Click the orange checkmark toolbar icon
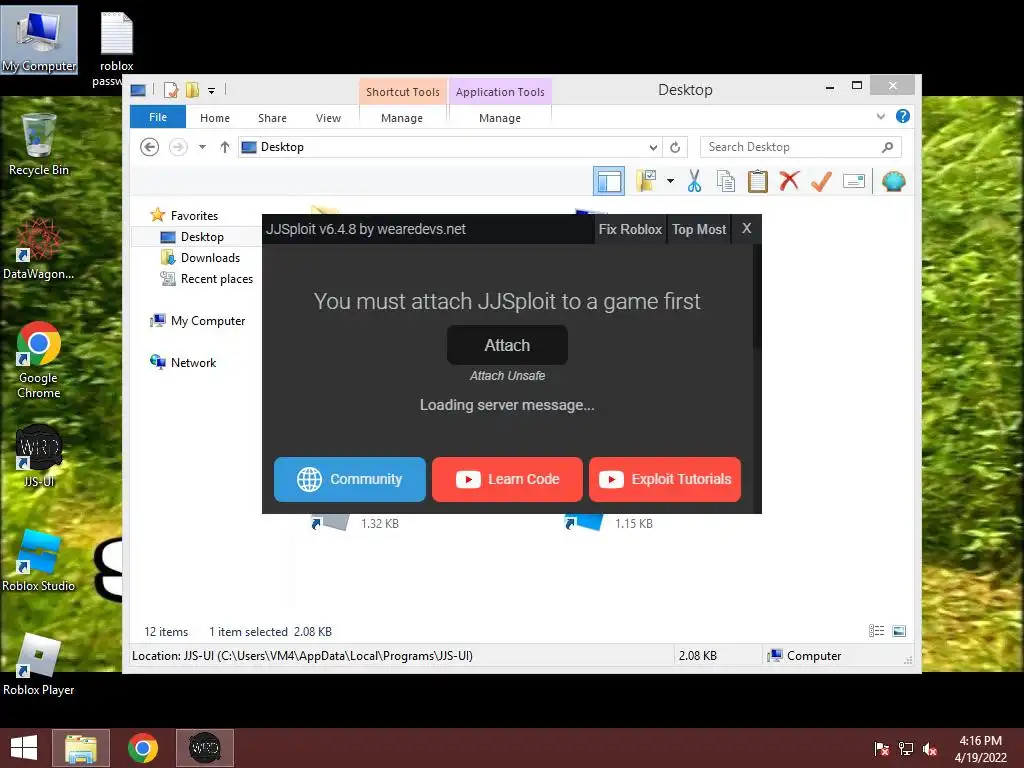 [822, 181]
